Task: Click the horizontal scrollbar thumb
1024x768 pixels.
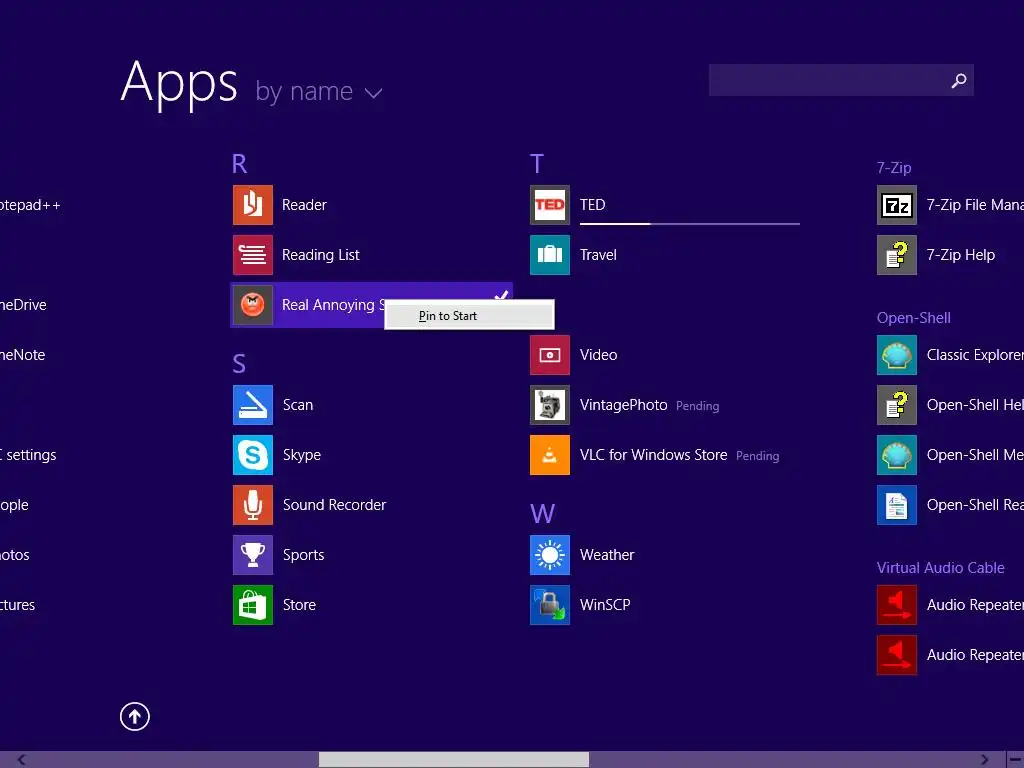Action: pos(454,760)
